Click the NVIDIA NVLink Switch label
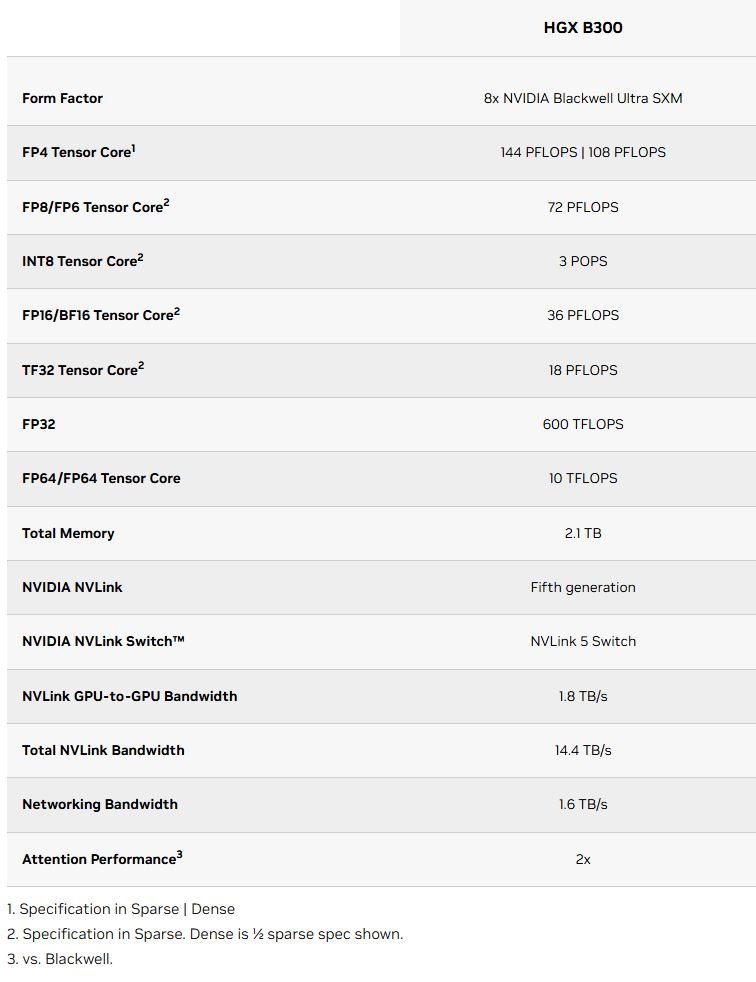The image size is (756, 982). tap(103, 641)
